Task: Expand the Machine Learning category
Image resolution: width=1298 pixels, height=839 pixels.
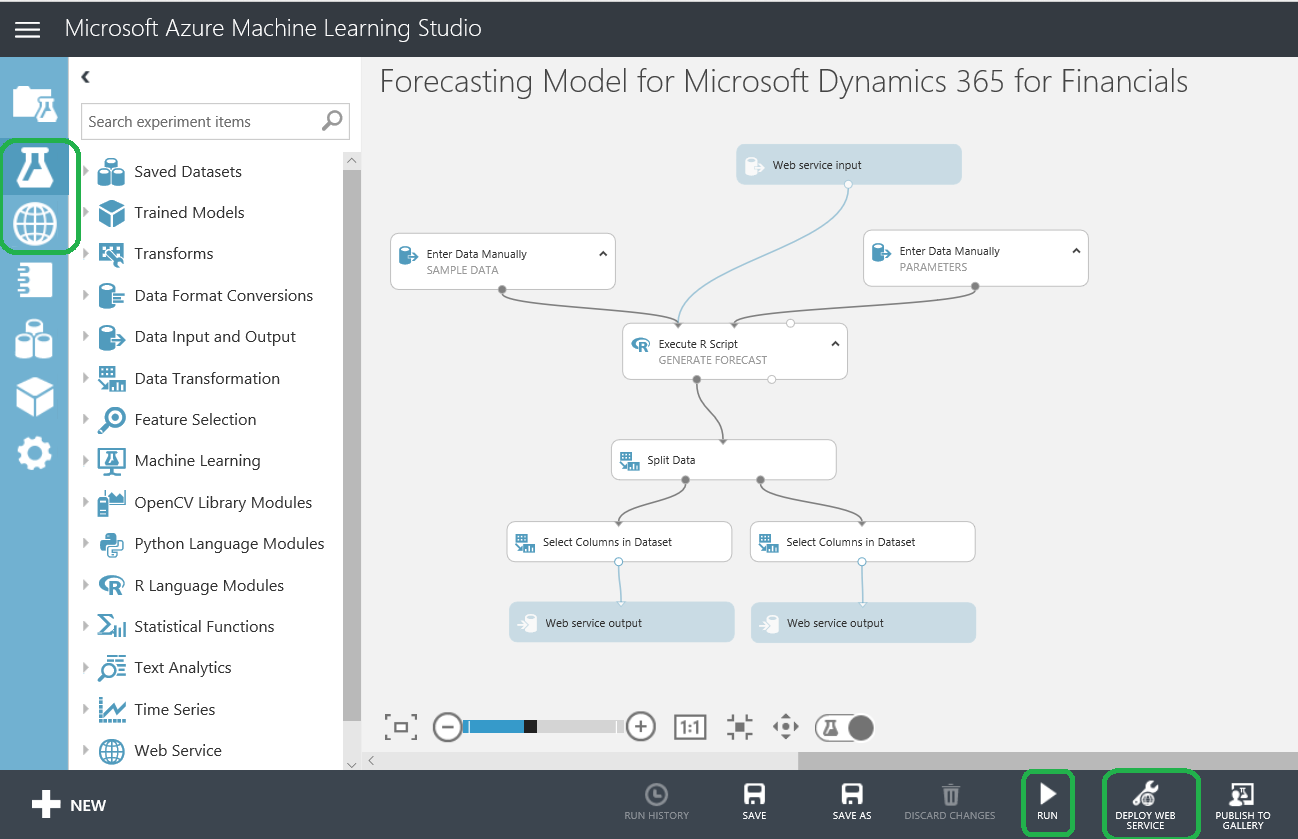Action: (86, 461)
